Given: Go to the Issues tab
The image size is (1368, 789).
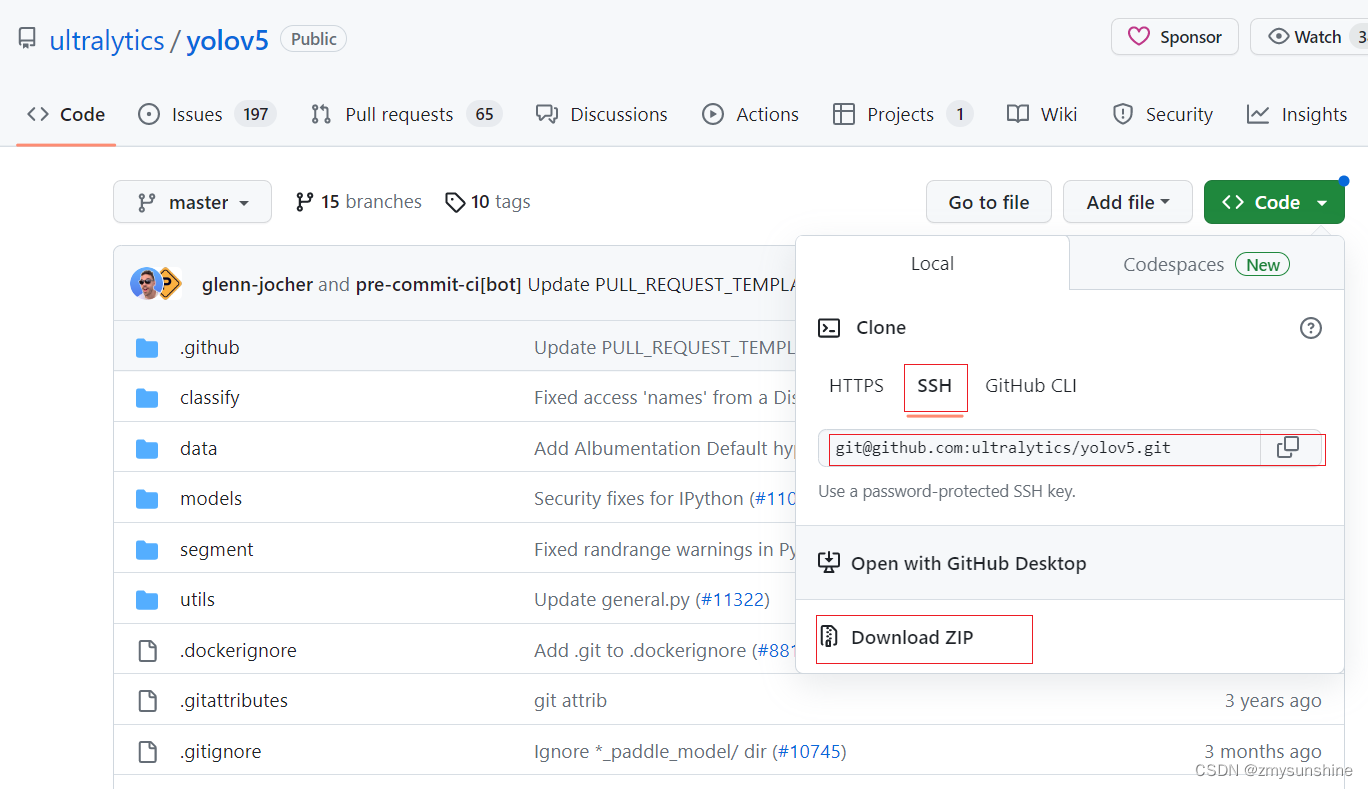Looking at the screenshot, I should pos(206,114).
